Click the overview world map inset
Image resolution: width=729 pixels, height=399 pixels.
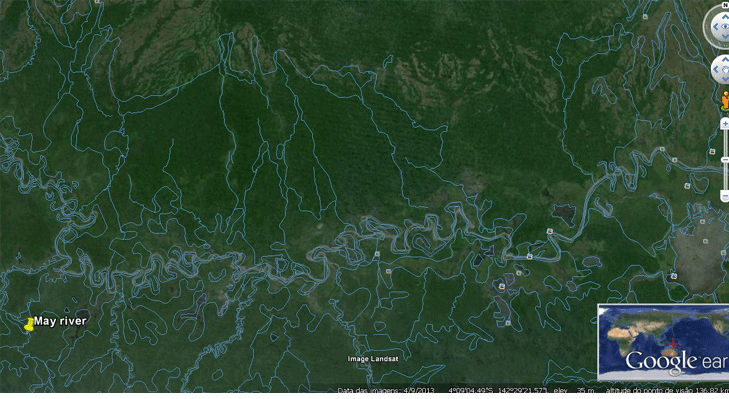coord(663,343)
